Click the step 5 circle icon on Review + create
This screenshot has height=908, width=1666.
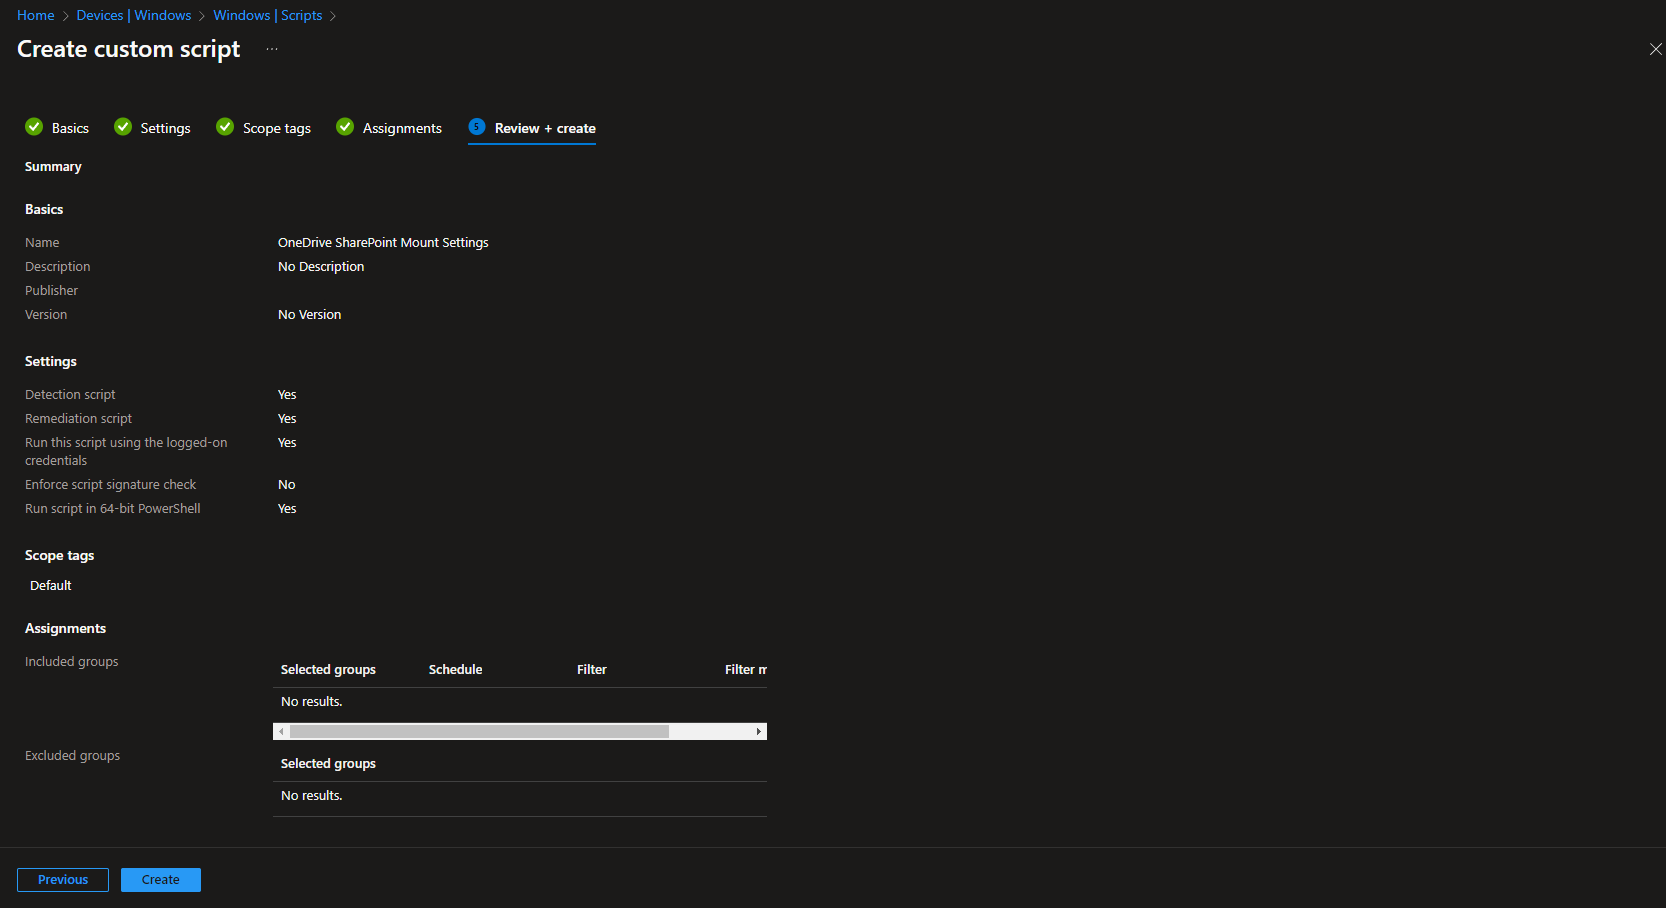pyautogui.click(x=477, y=127)
